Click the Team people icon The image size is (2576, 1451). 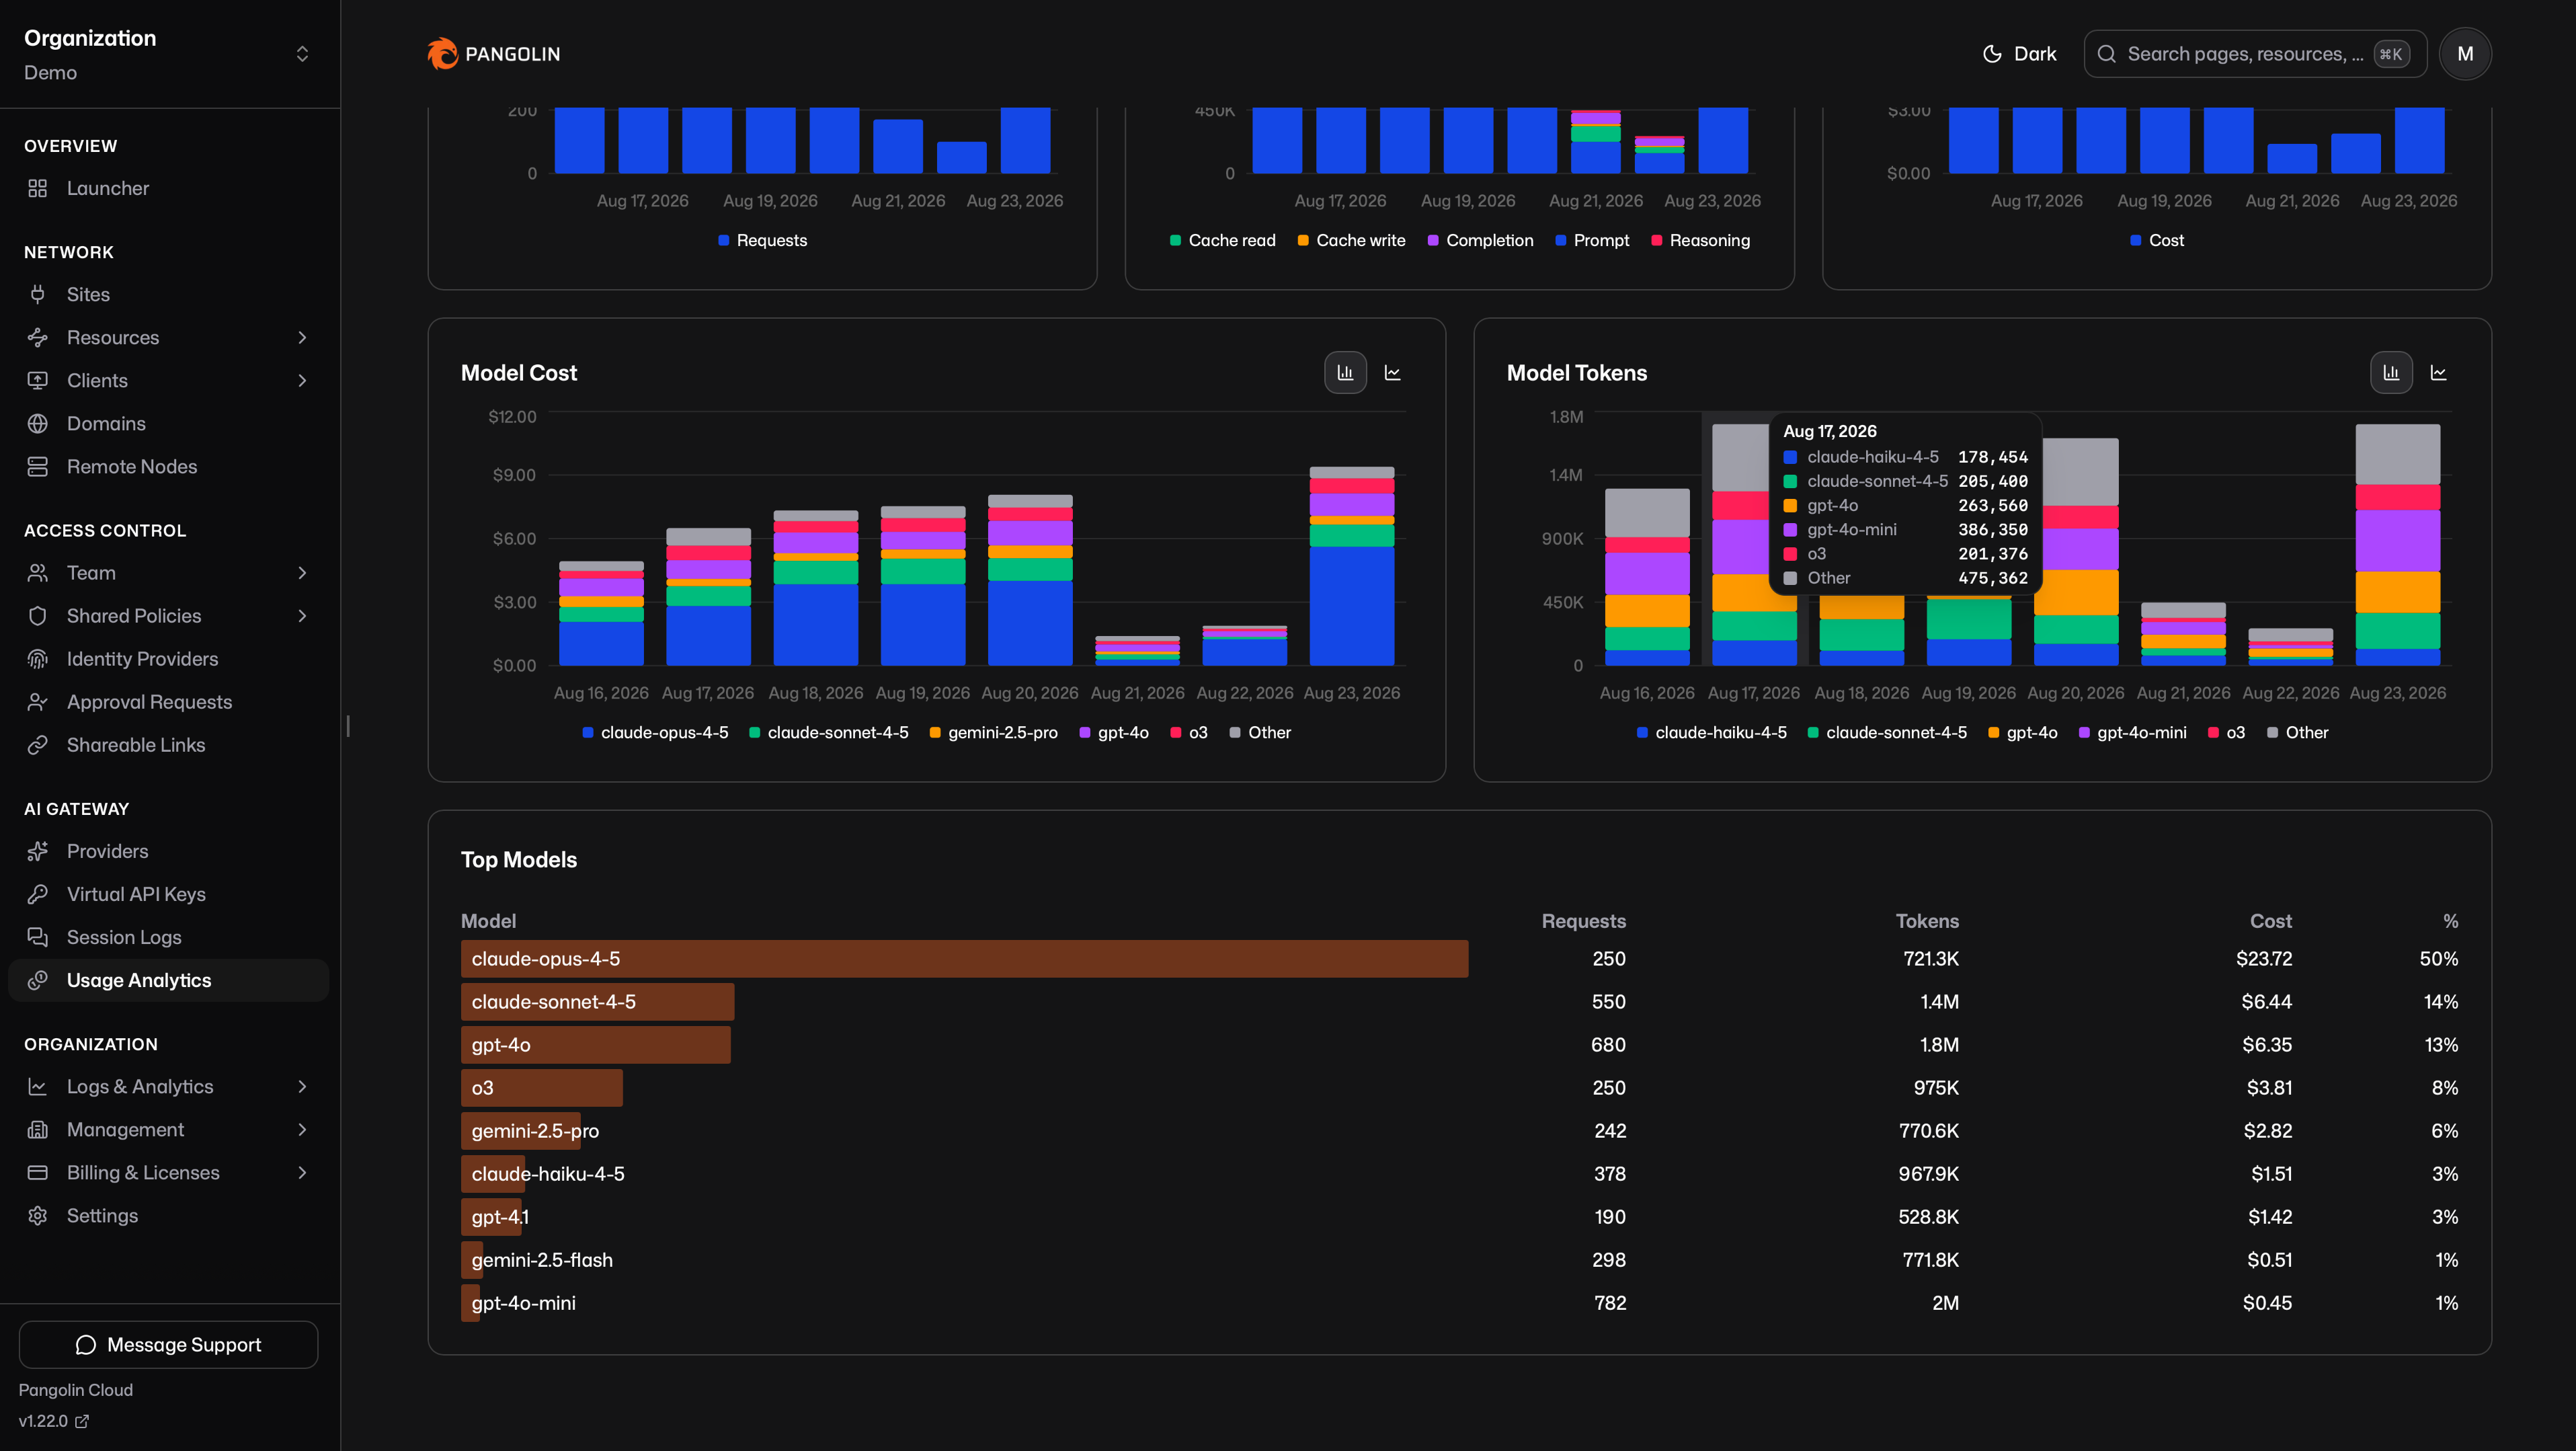[x=38, y=572]
